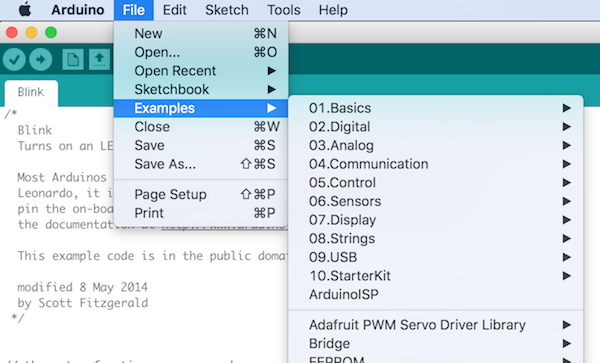Expand the 05.Control examples submenu
Viewport: 600px width, 363px height.
436,183
